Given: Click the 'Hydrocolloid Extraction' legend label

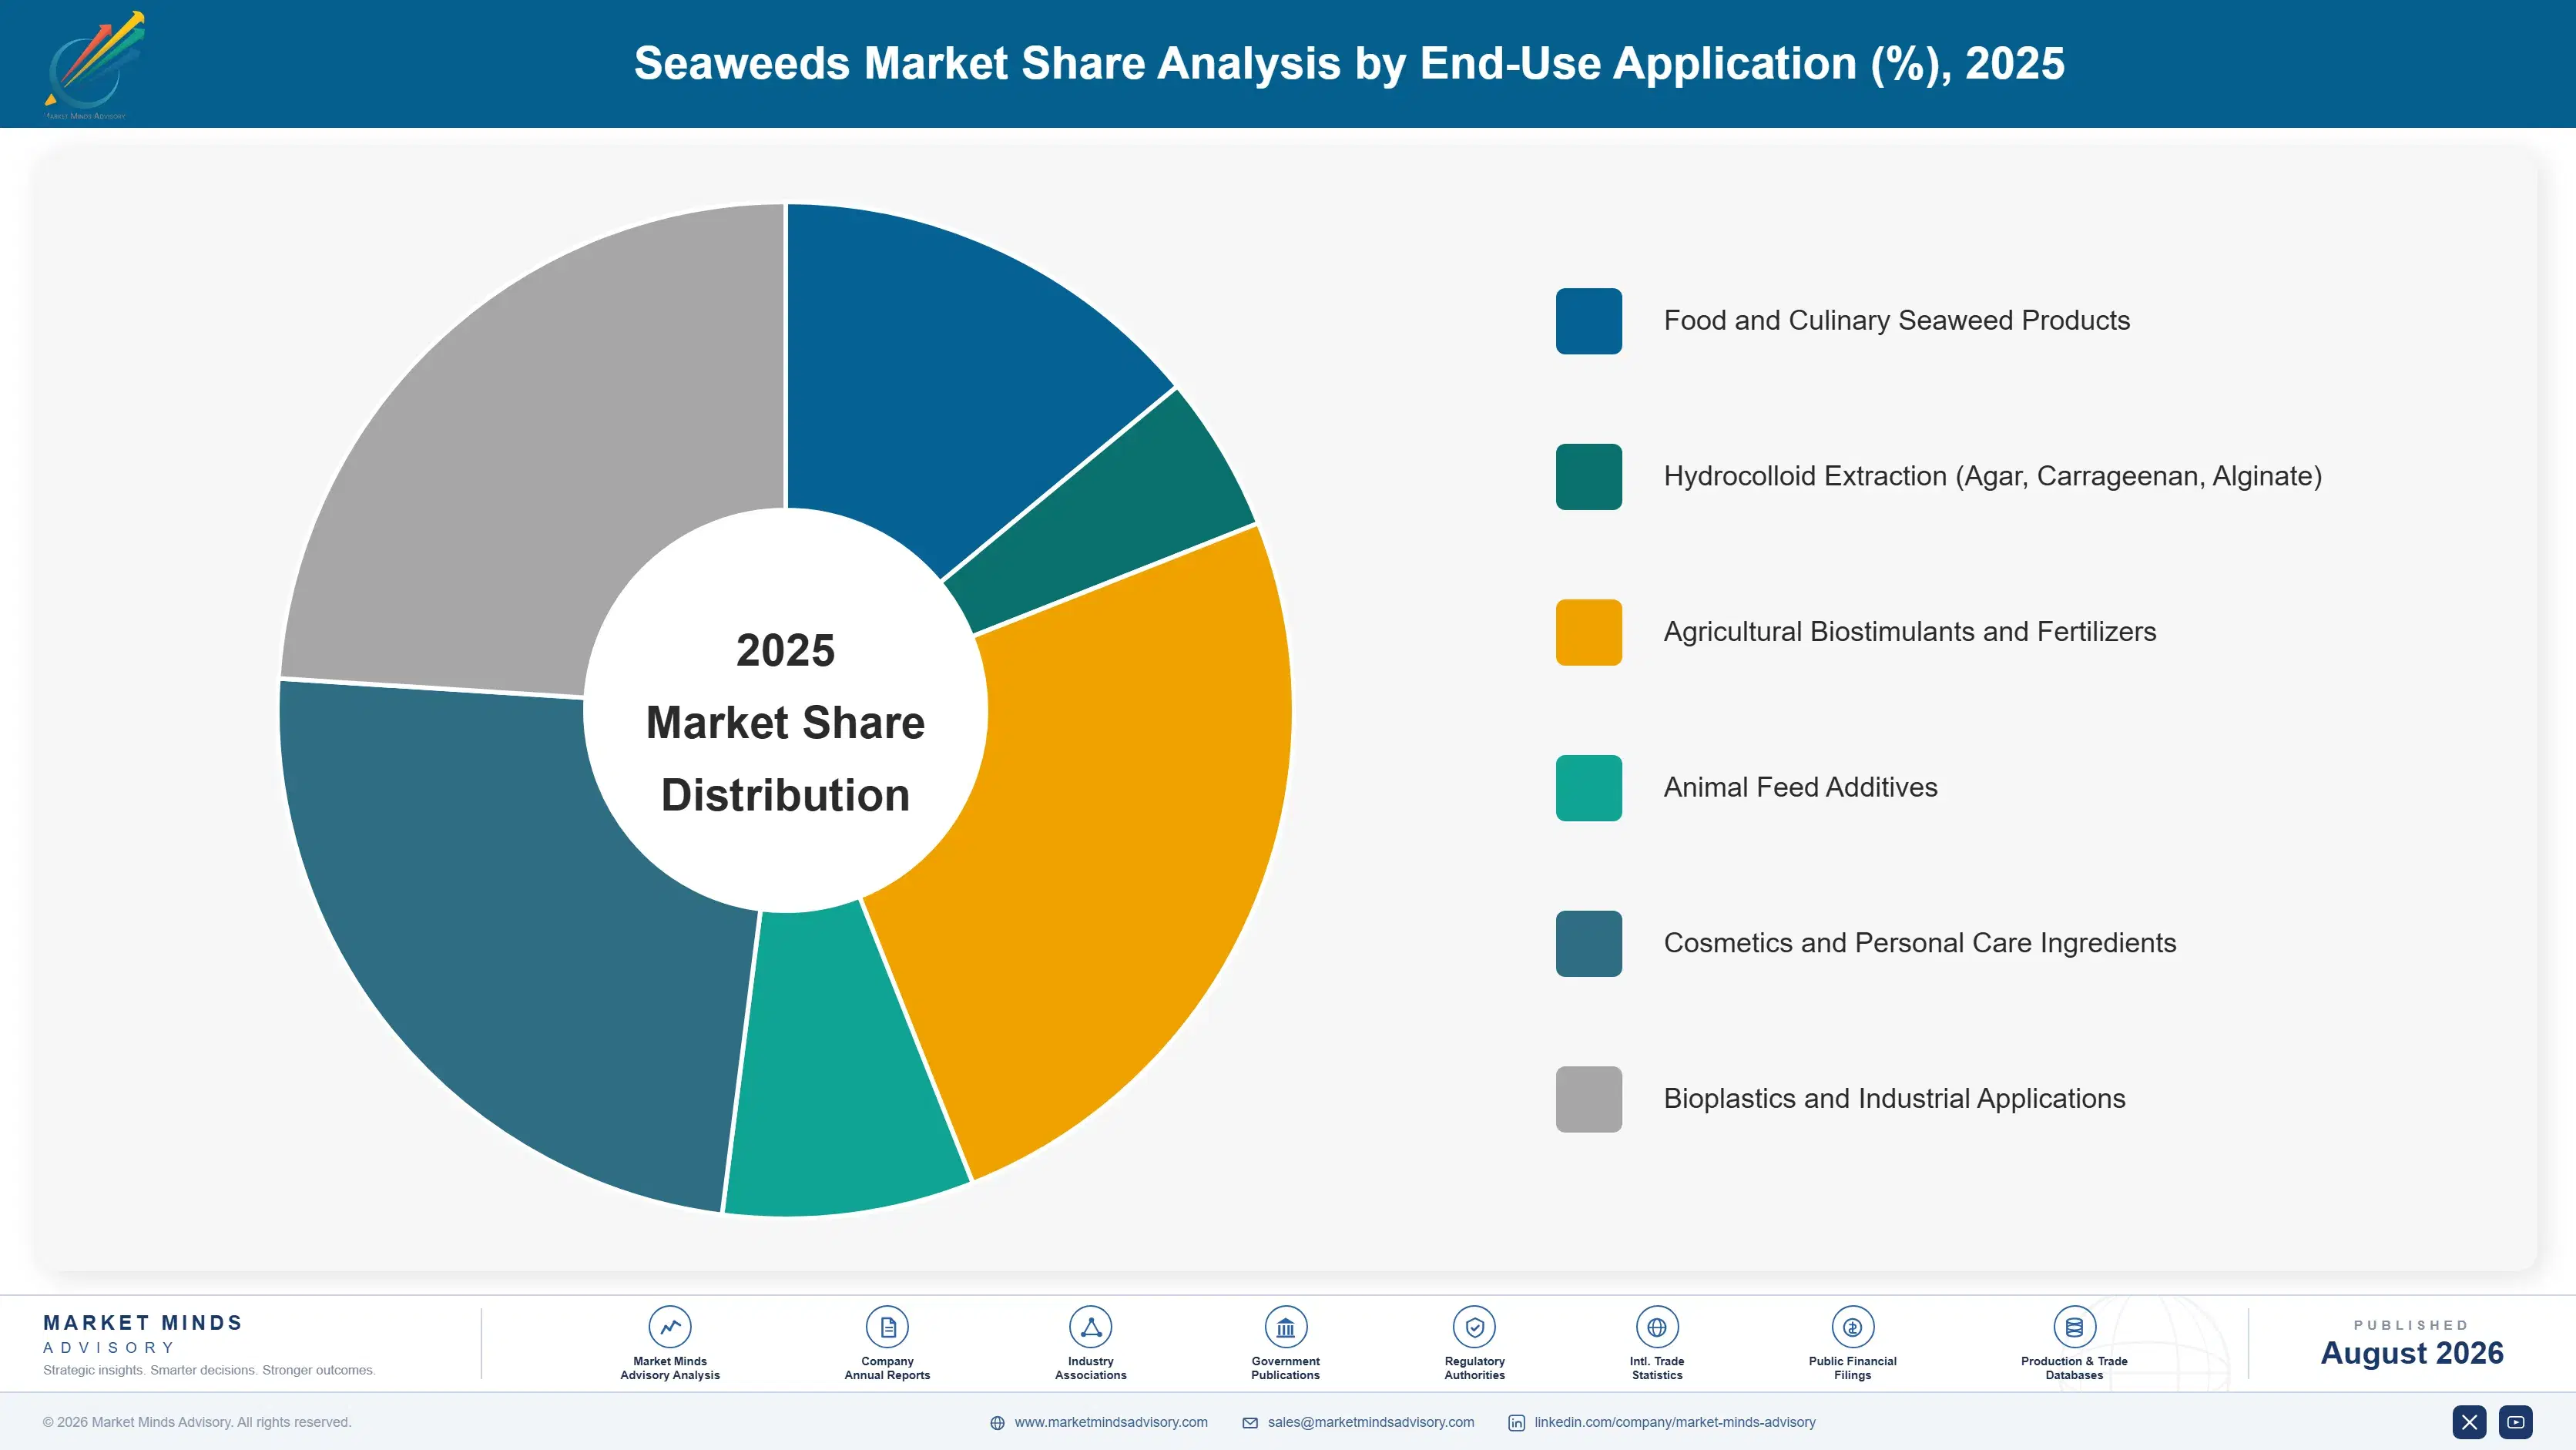Looking at the screenshot, I should point(1992,477).
